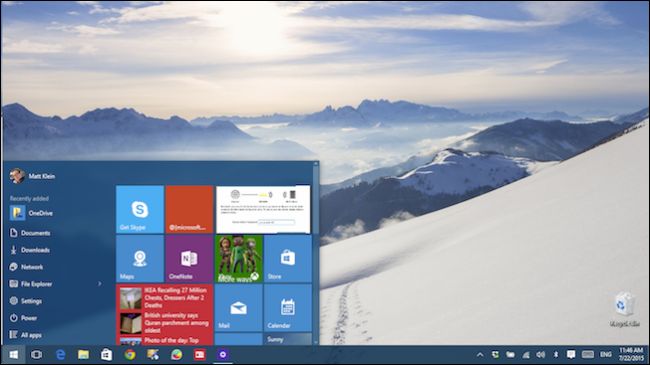Screen dimensions: 650x365
Task: Click the Bluetooth tray icon
Action: pyautogui.click(x=556, y=355)
